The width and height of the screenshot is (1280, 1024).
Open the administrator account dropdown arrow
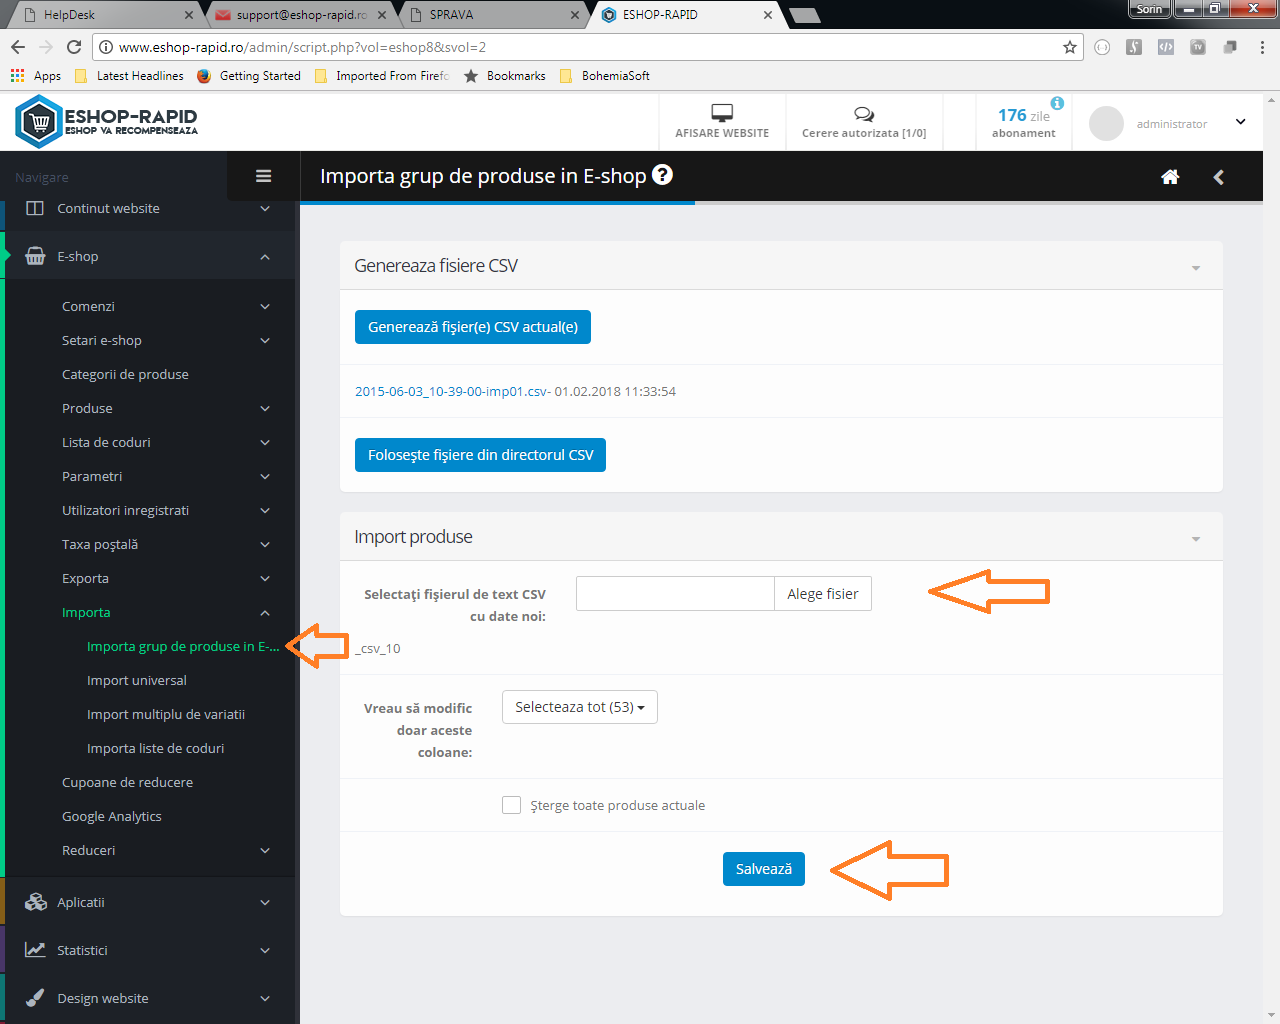tap(1241, 122)
